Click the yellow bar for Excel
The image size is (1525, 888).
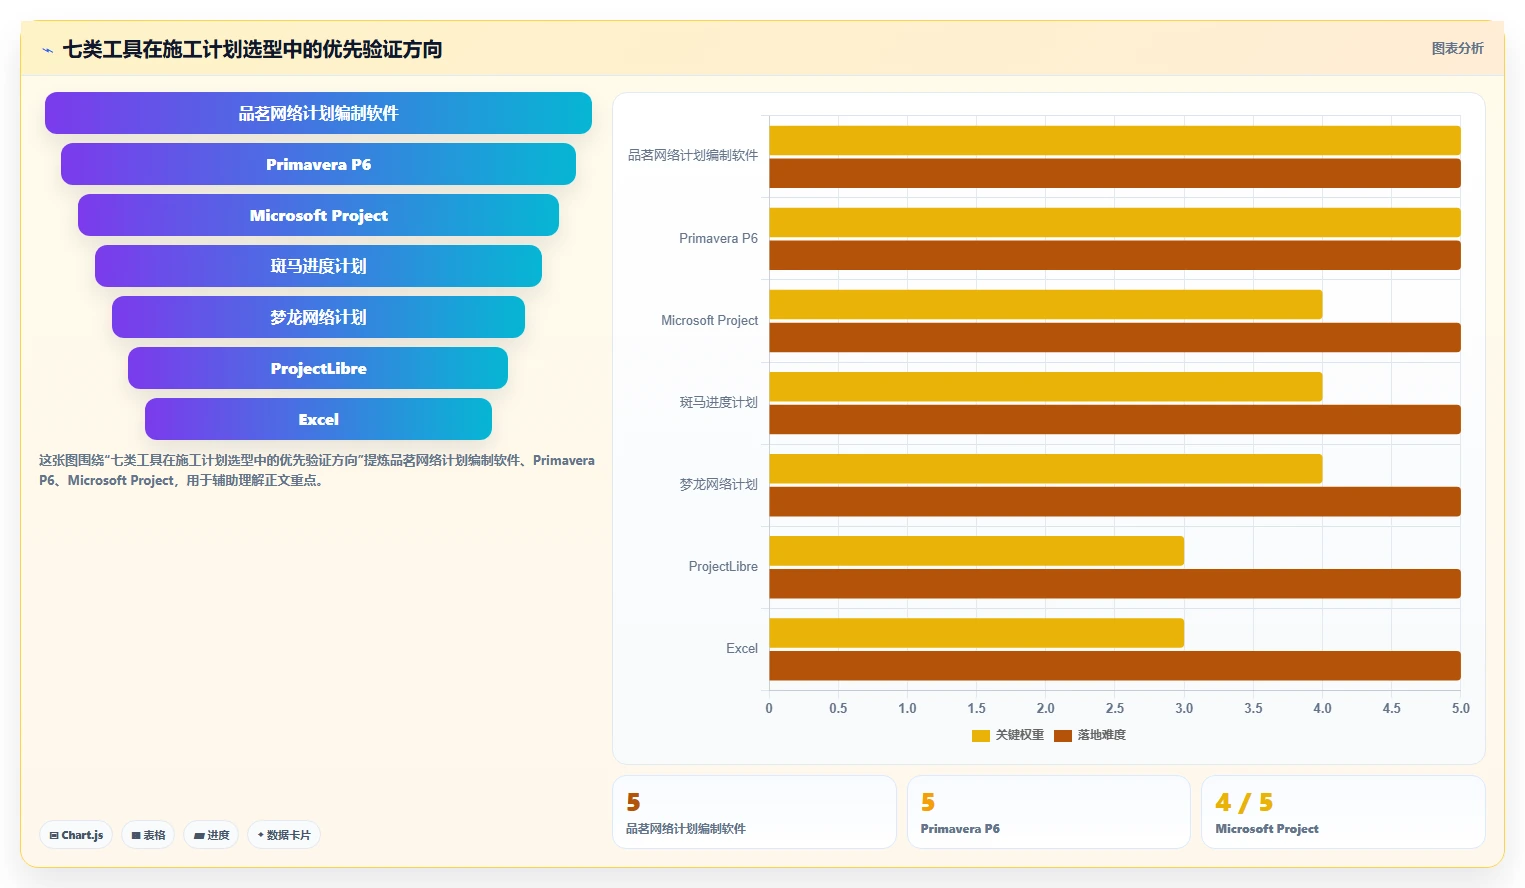click(976, 632)
